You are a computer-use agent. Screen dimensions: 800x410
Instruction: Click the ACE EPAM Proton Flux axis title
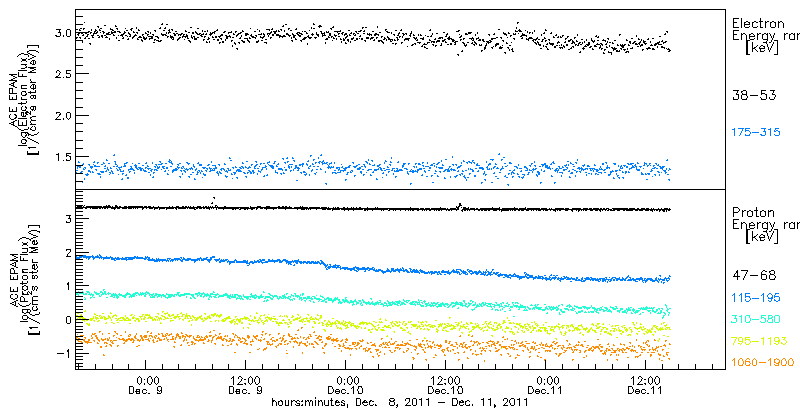(x=24, y=279)
